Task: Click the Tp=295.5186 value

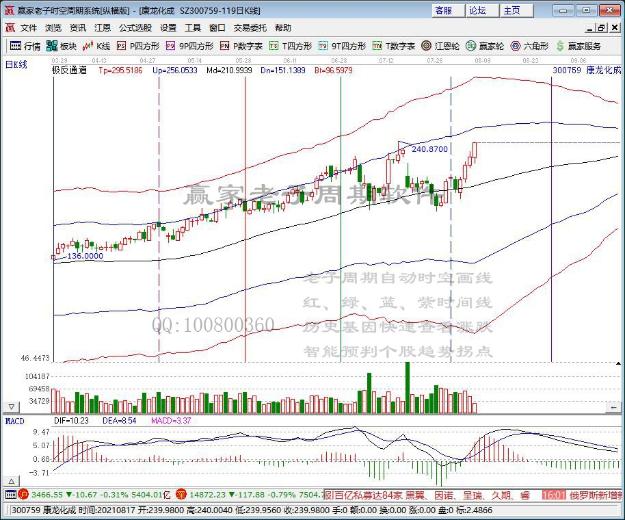Action: click(x=120, y=71)
